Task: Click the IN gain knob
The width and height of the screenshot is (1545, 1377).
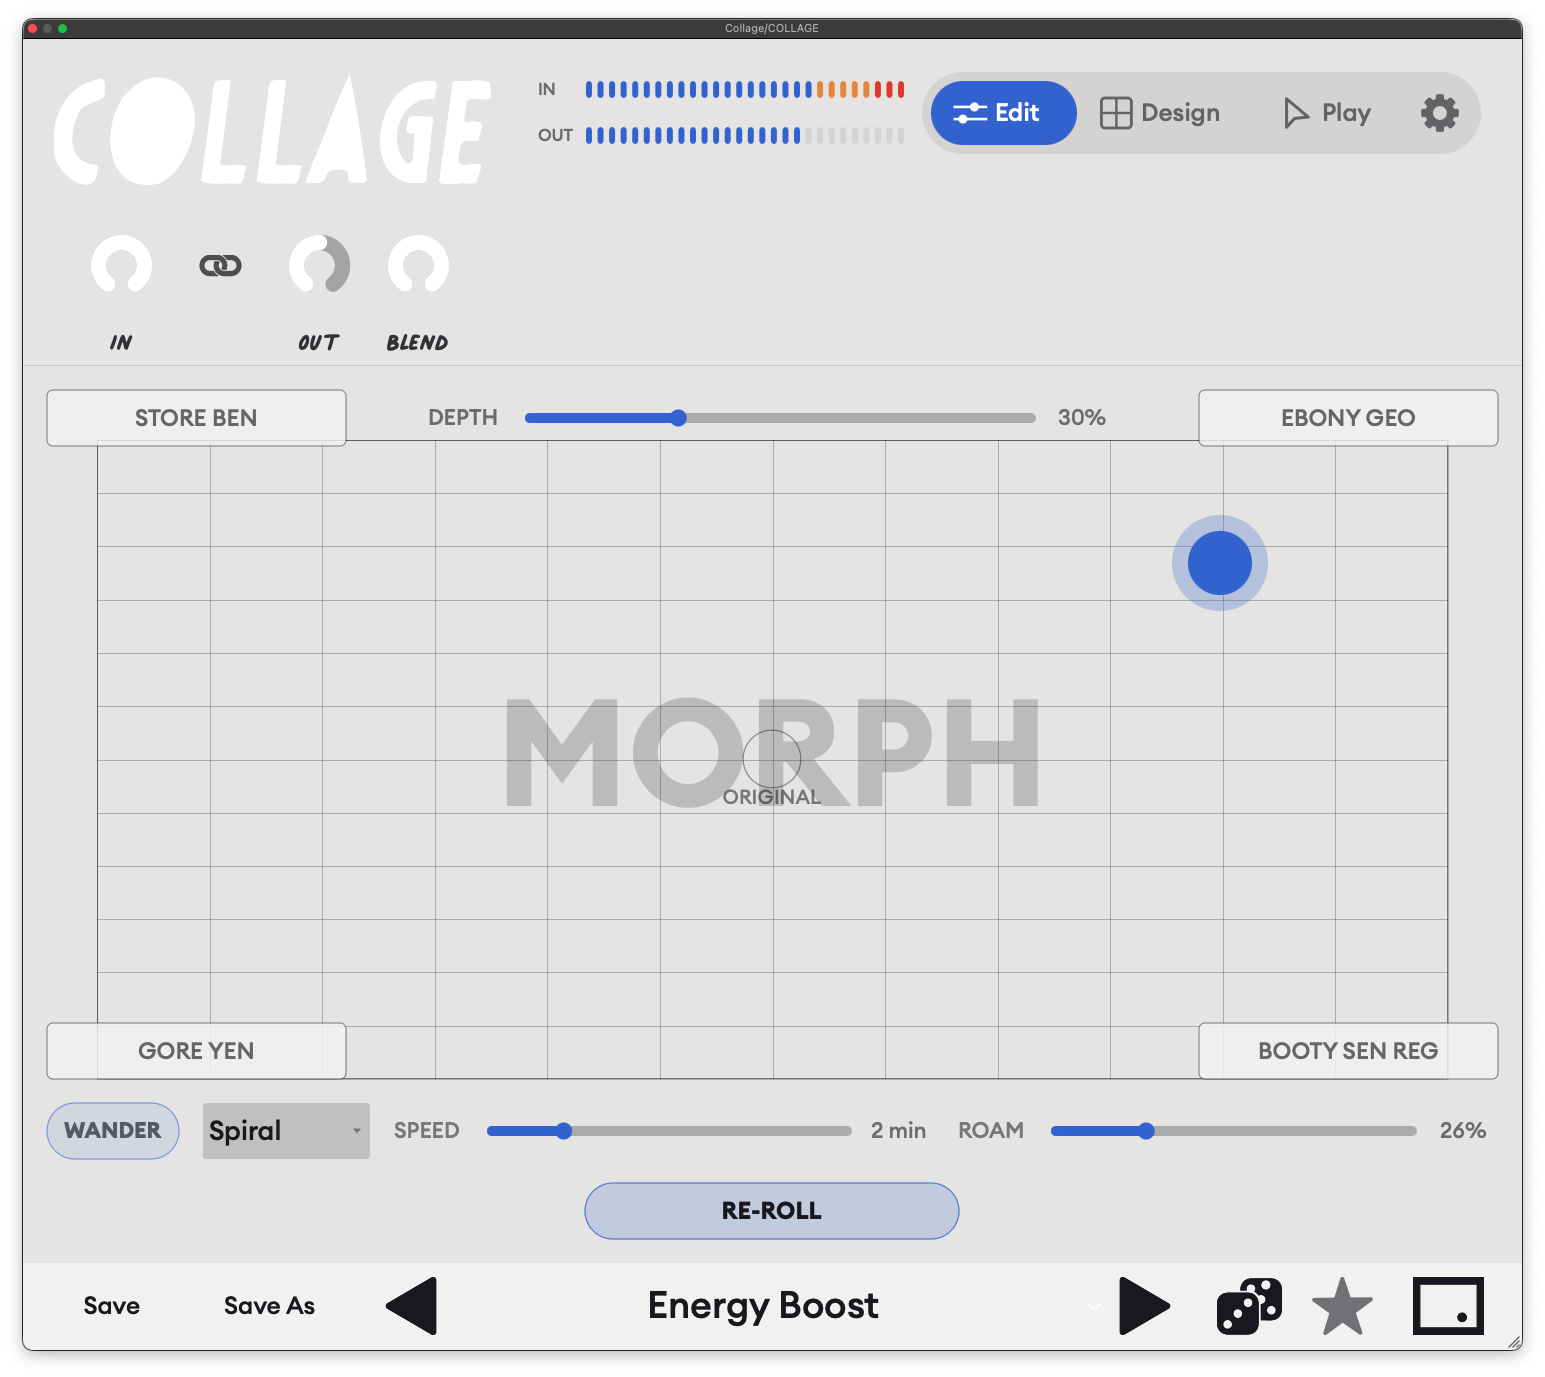Action: pos(121,265)
